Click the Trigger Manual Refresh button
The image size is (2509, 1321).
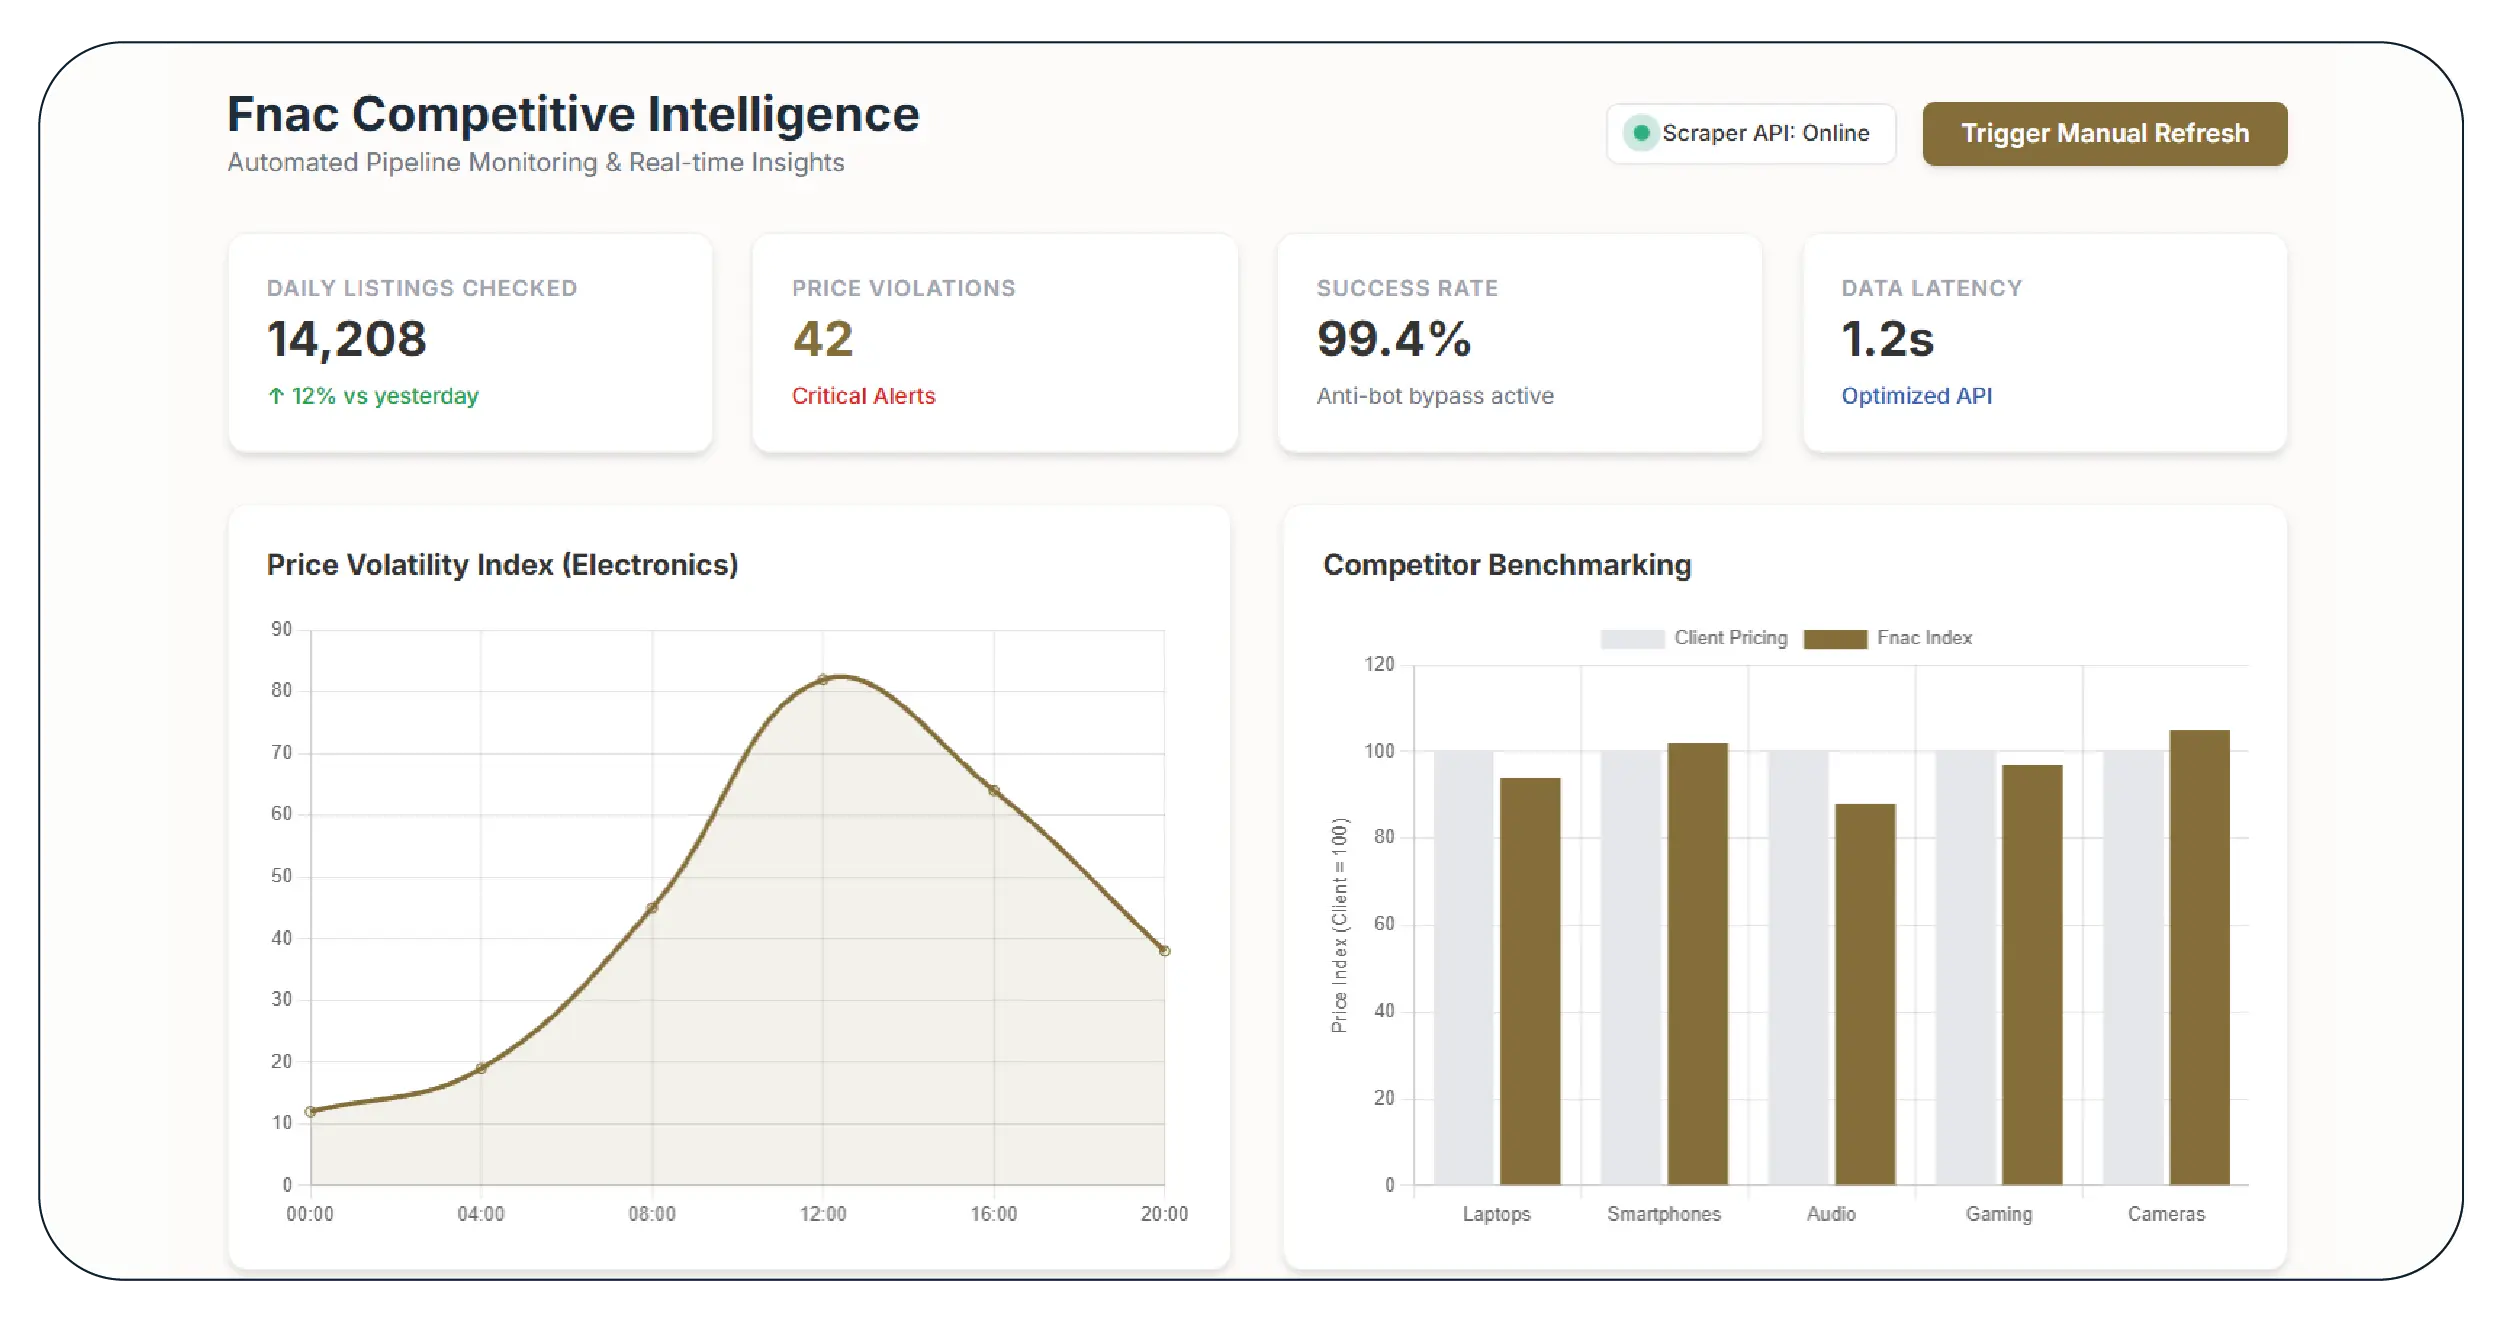2103,133
